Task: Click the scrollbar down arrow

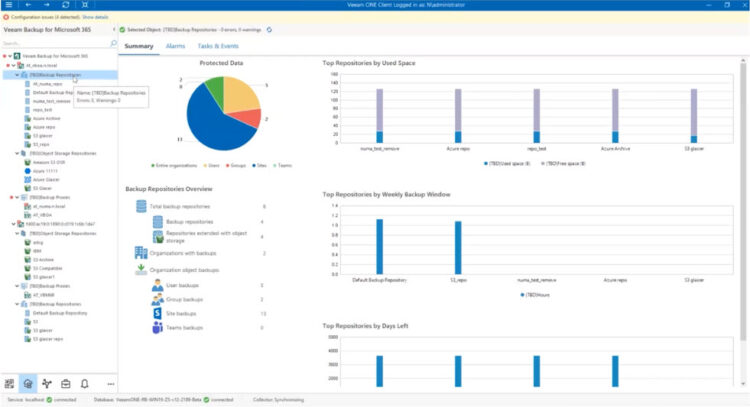Action: click(x=743, y=384)
